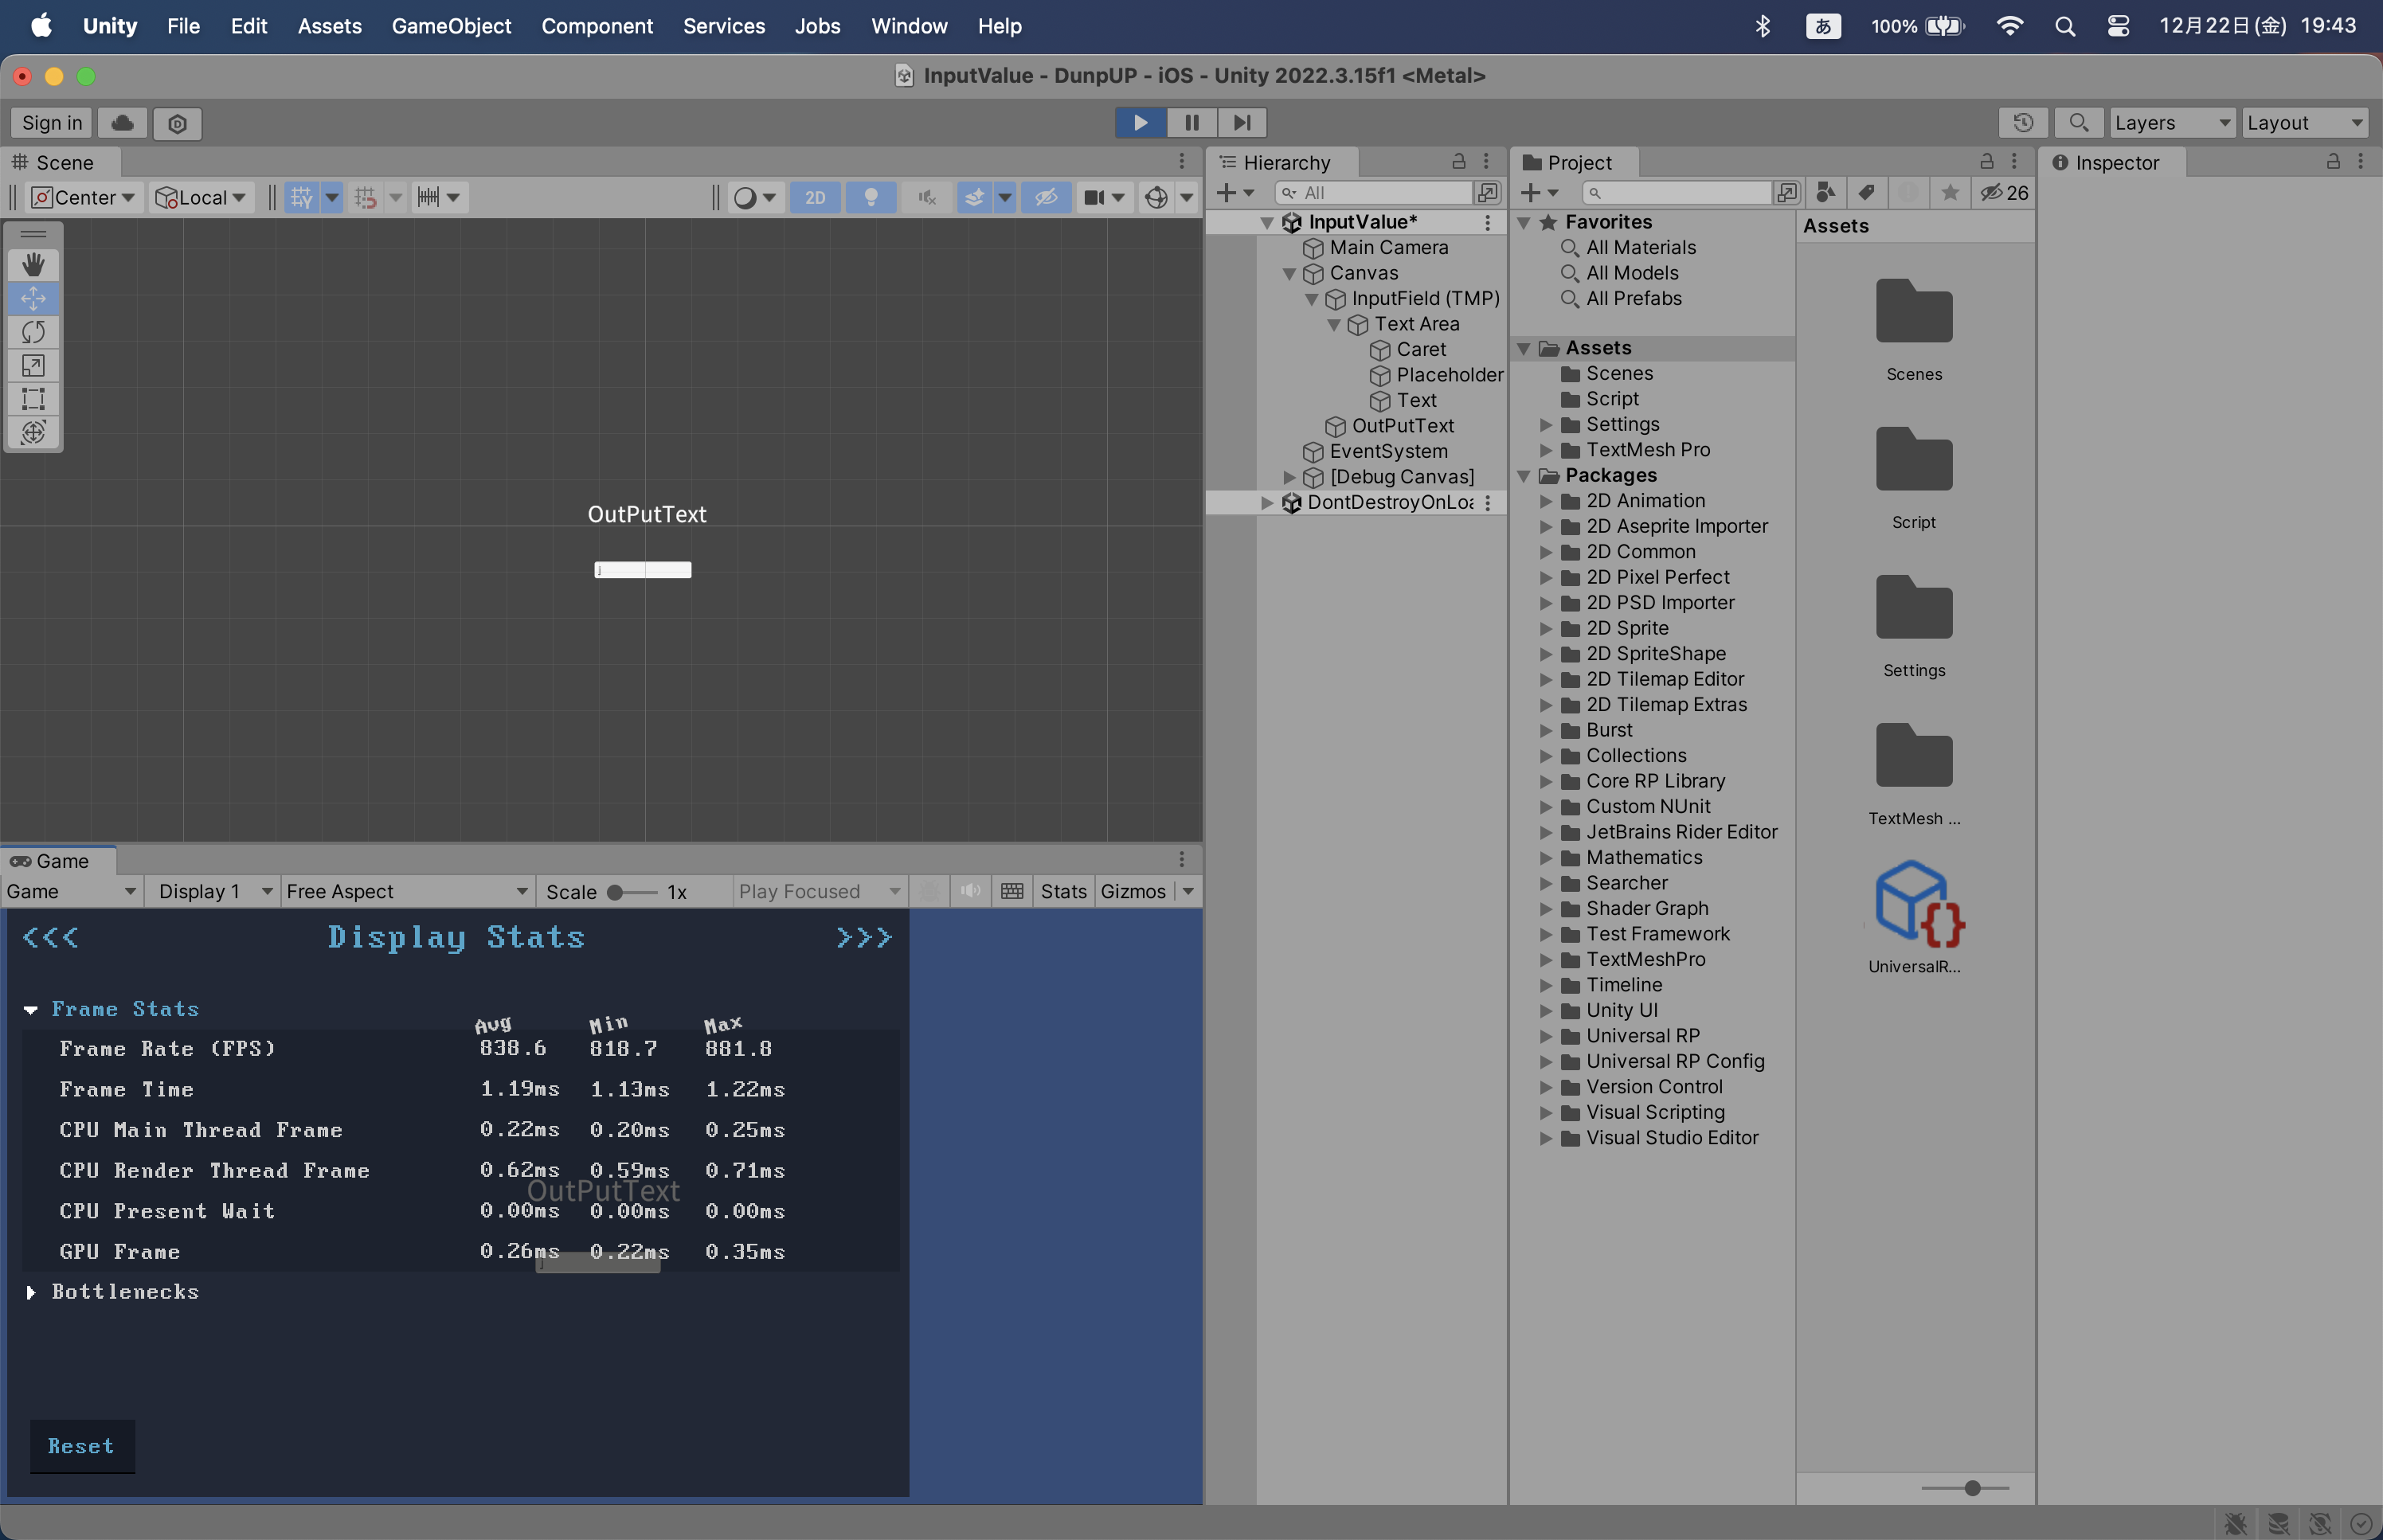This screenshot has height=1540, width=2383.
Task: Select the Hand tool in the Scene toolbar
Action: 34,264
